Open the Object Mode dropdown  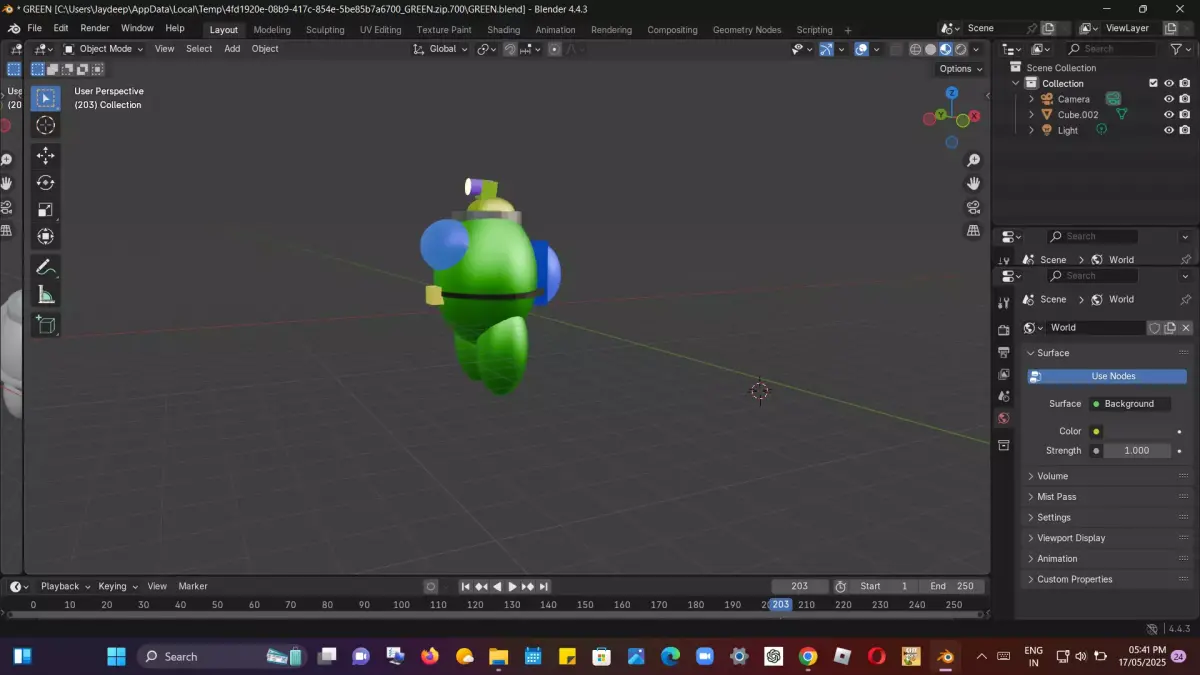click(x=103, y=49)
